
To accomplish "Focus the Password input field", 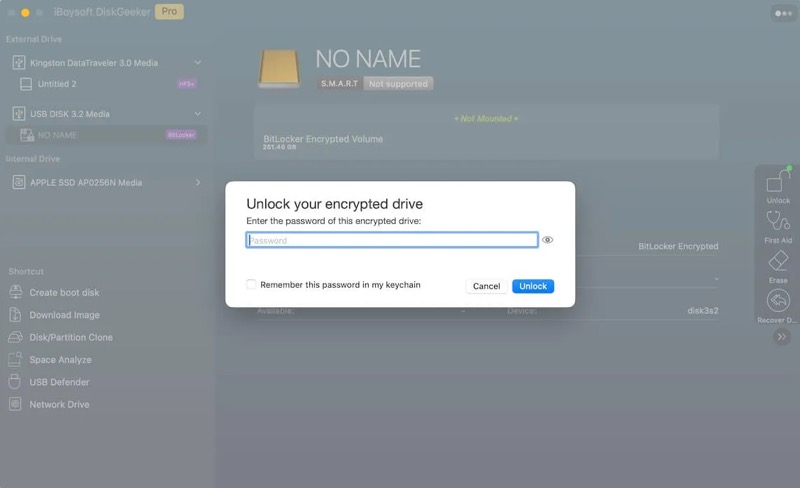I will 392,240.
